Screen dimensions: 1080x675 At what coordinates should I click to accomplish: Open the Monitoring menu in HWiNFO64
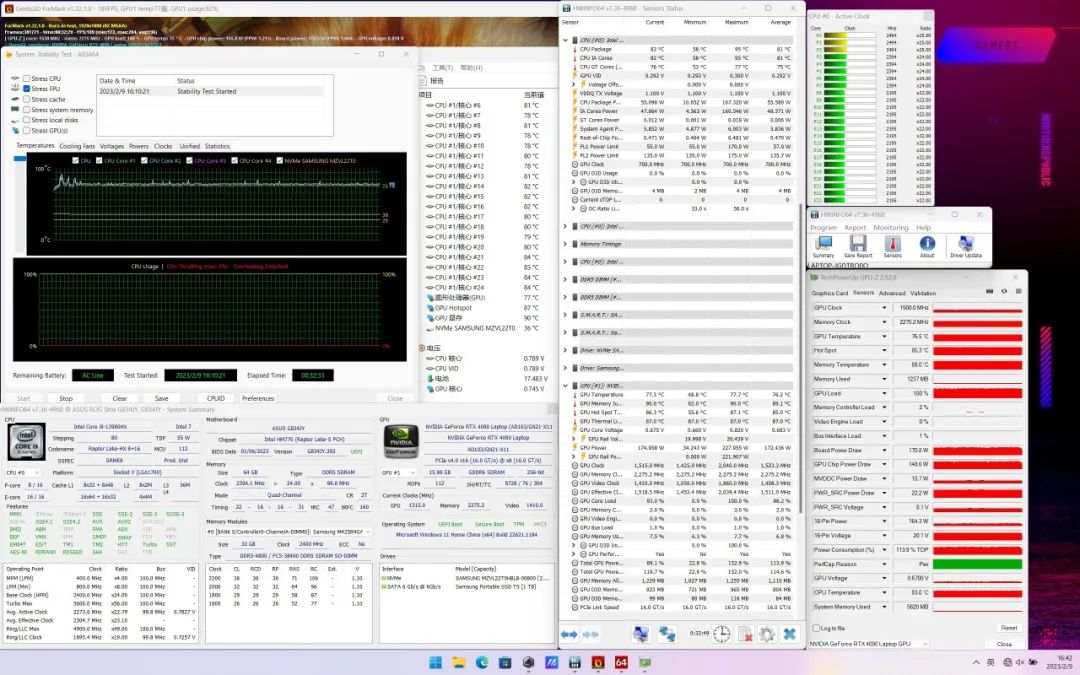point(890,227)
